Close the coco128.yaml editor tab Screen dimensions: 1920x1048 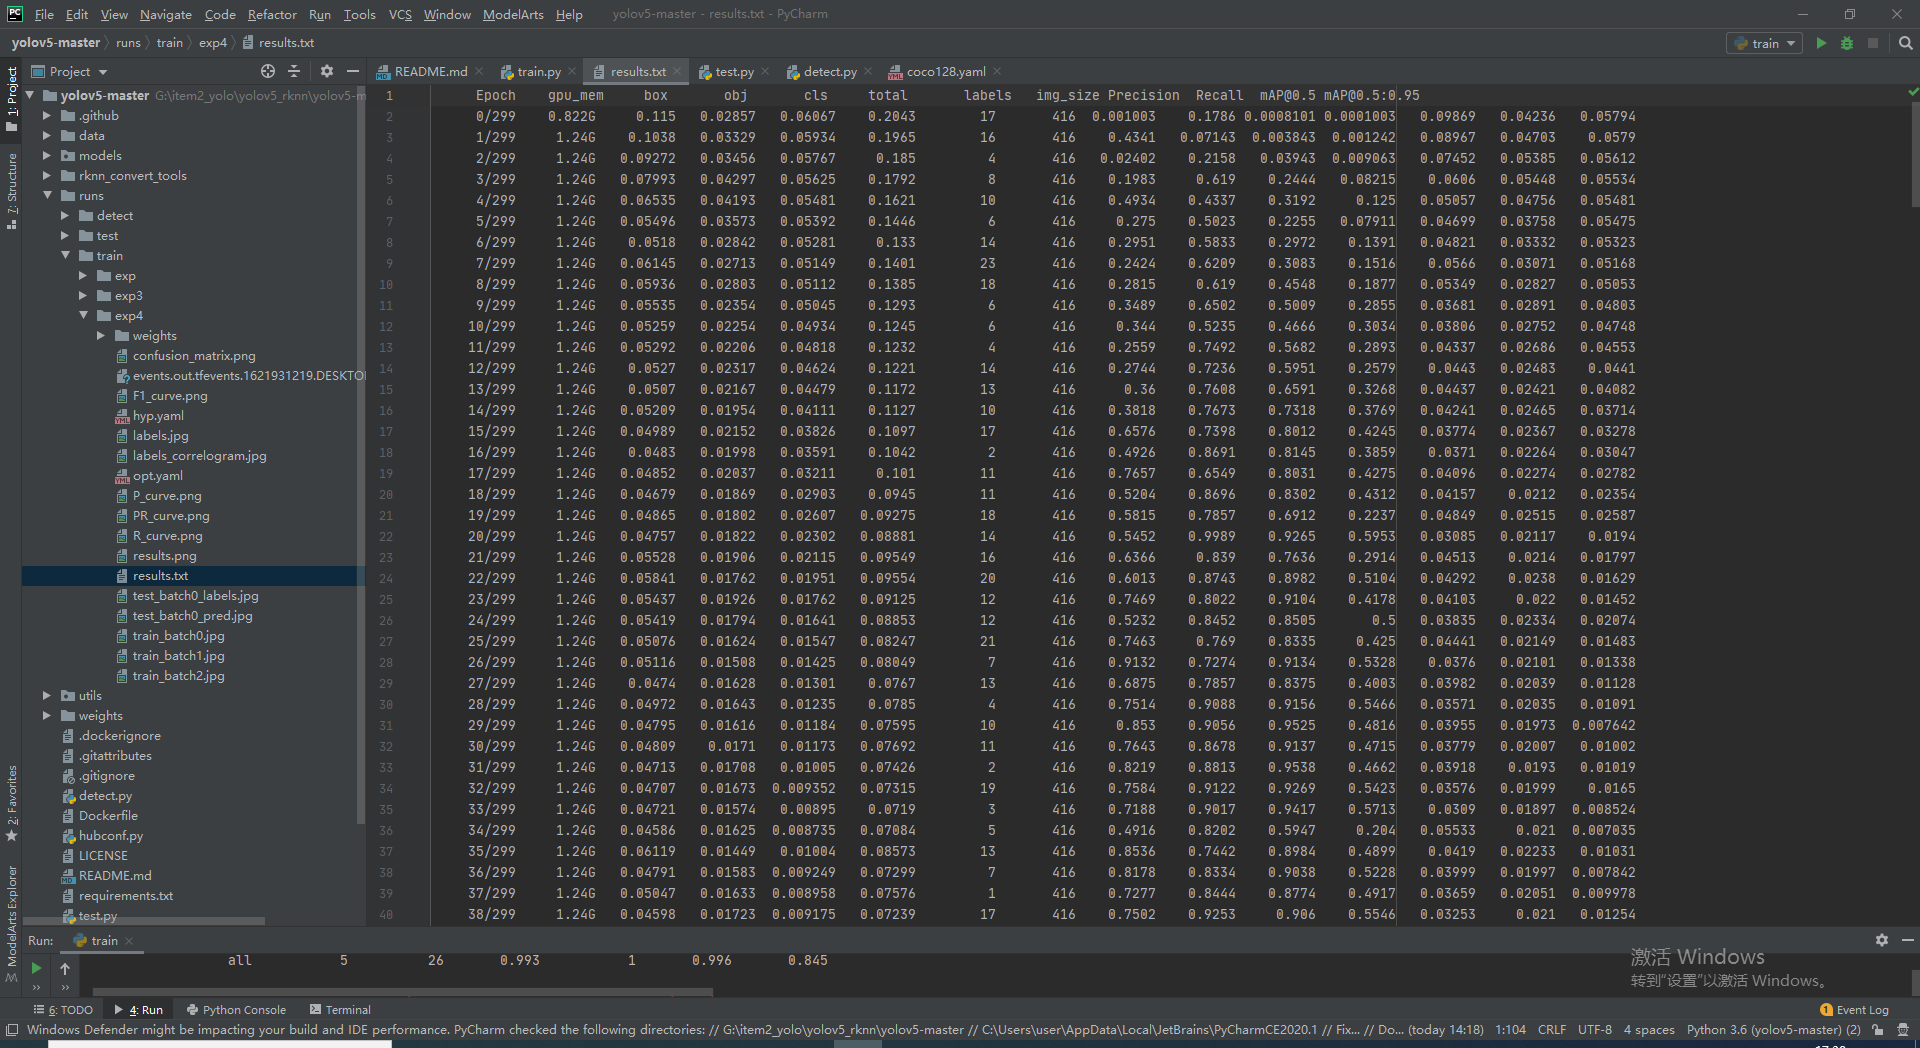tap(997, 71)
